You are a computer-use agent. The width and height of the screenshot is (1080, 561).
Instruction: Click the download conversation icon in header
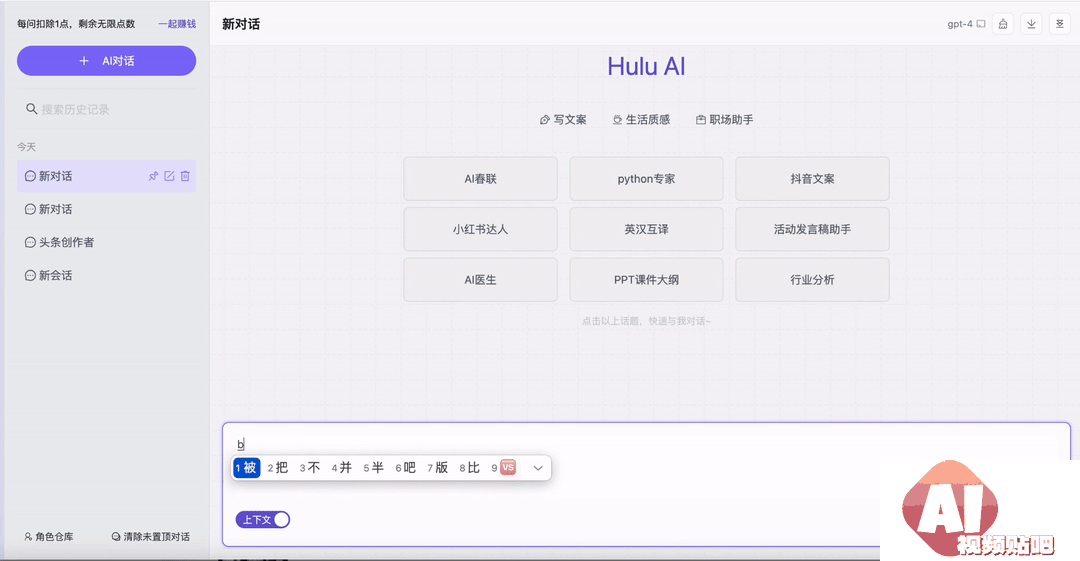[x=1031, y=24]
